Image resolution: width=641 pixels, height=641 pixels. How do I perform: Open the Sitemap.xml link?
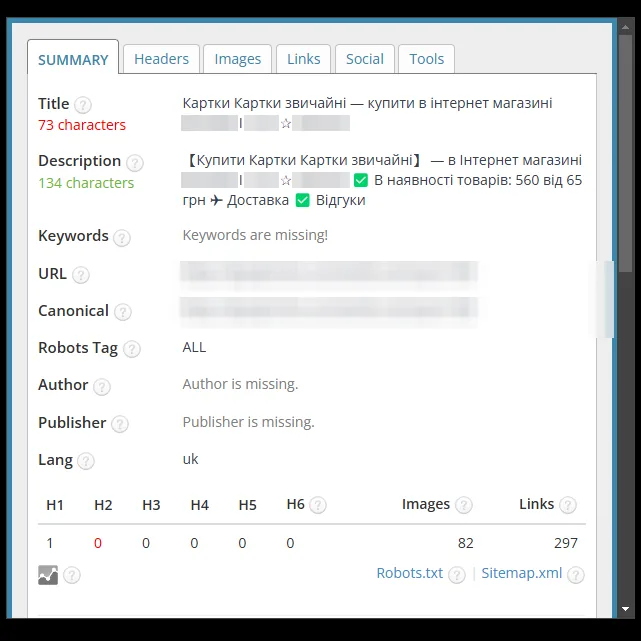522,573
